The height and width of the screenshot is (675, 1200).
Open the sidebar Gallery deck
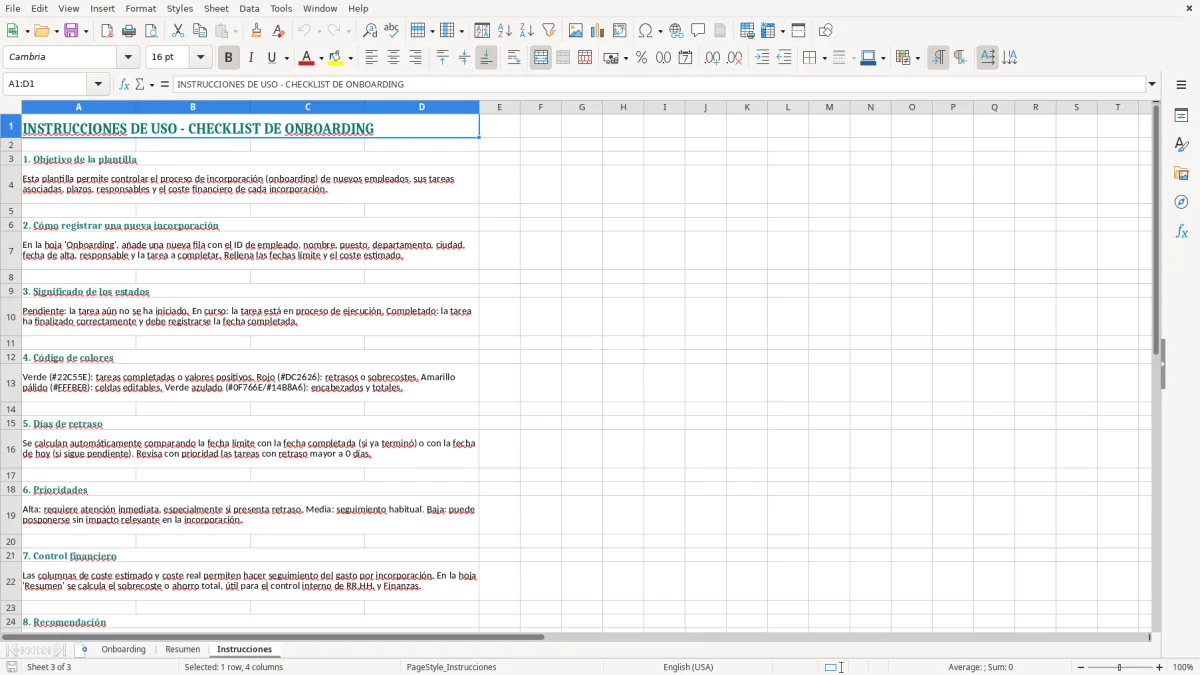(1181, 173)
